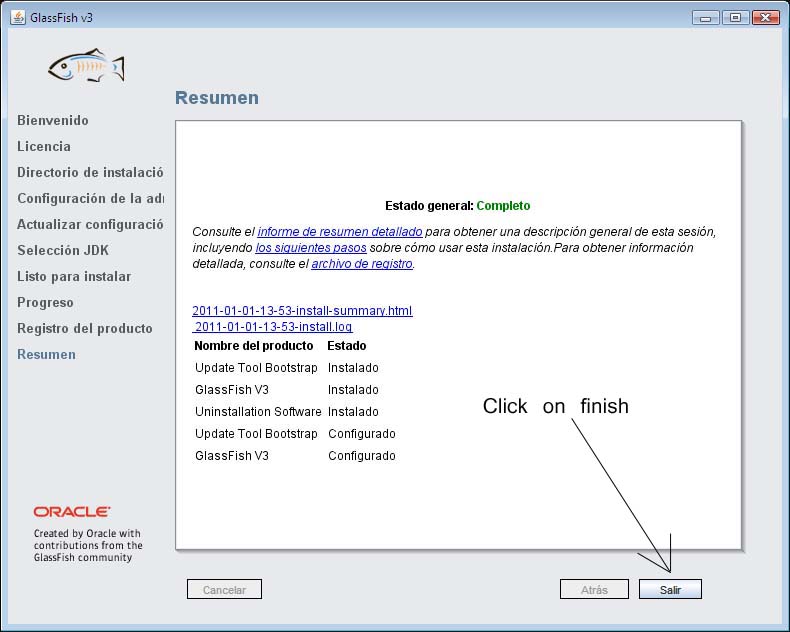Click the Salir button to finish
The image size is (790, 632).
(x=670, y=589)
